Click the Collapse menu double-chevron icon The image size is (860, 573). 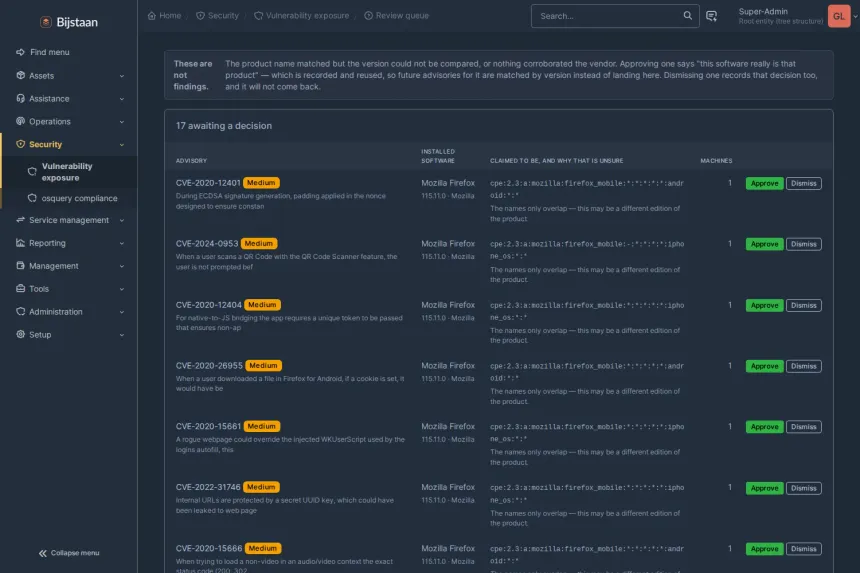pos(43,553)
